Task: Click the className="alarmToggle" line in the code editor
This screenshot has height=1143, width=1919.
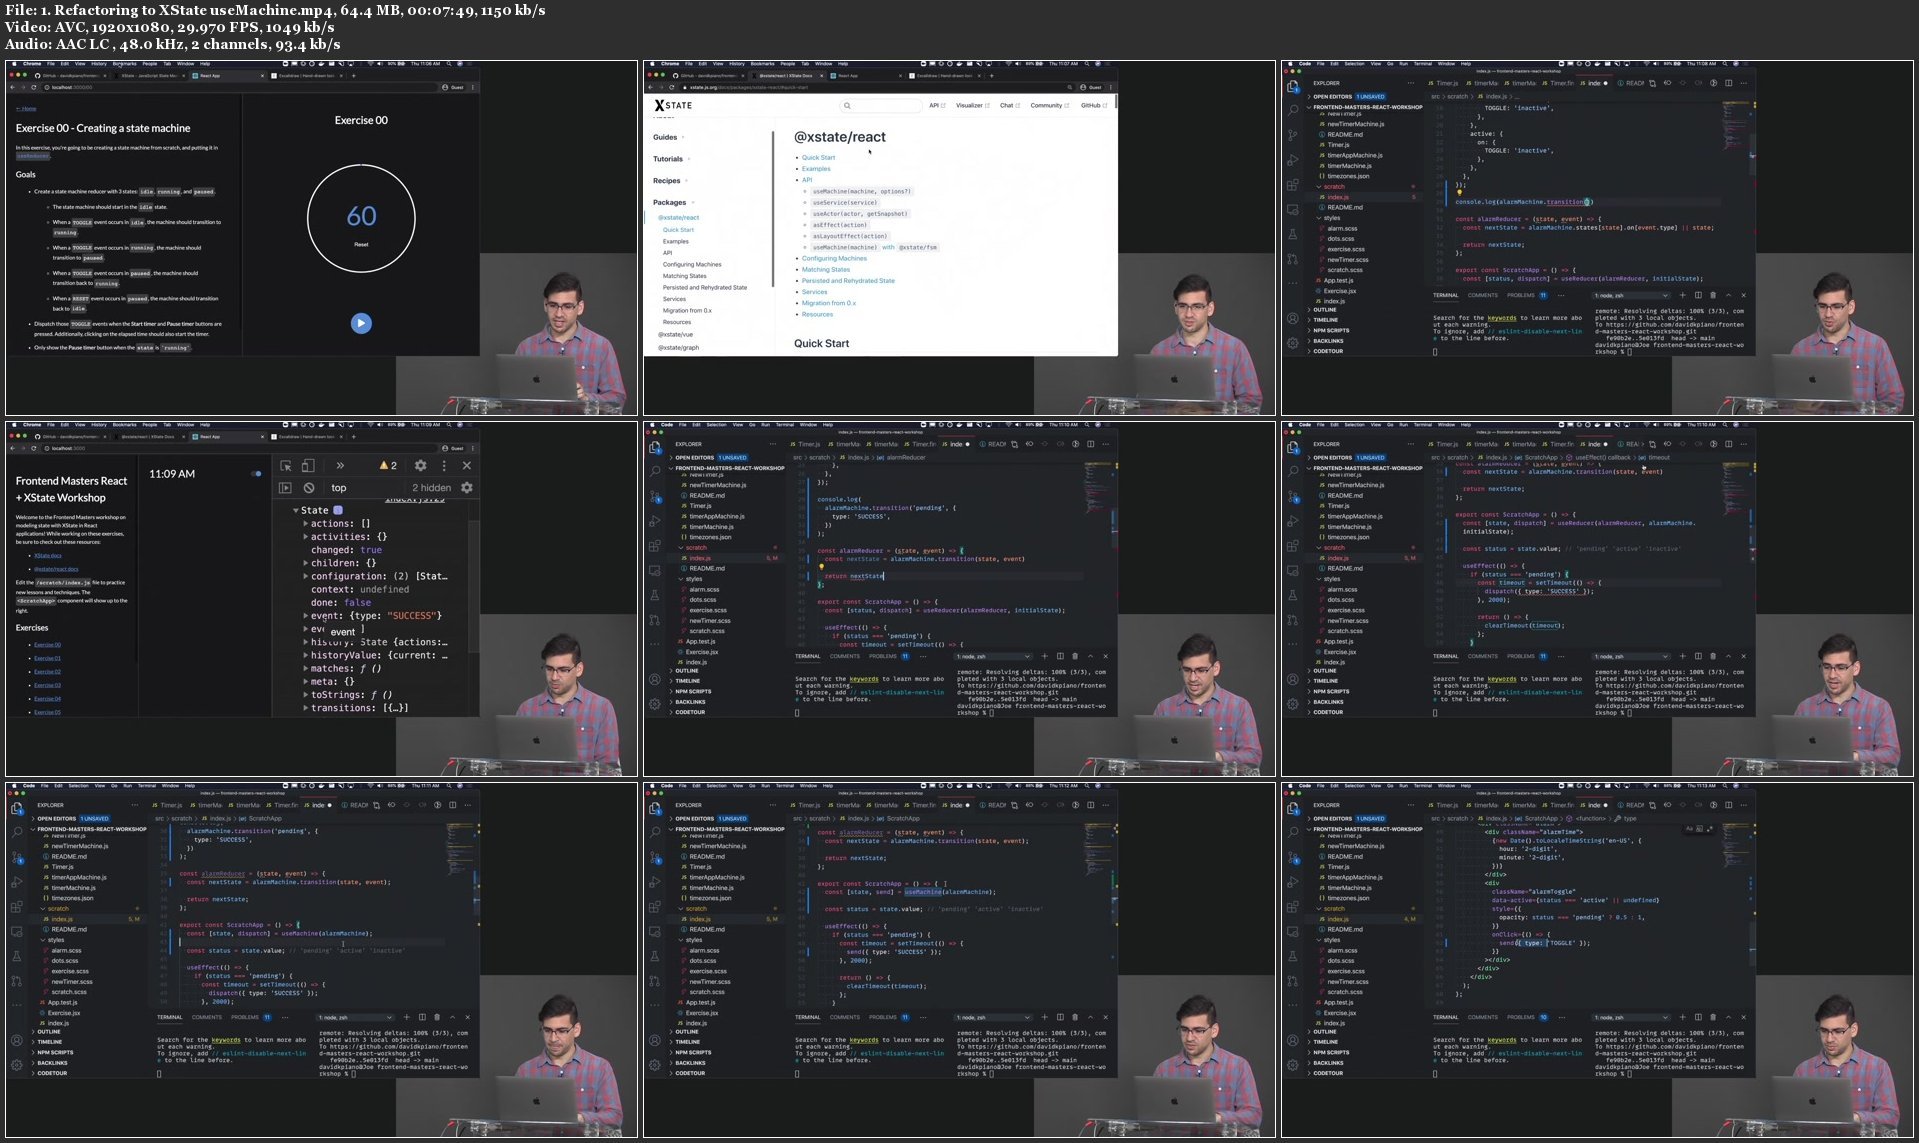Action: point(1532,891)
